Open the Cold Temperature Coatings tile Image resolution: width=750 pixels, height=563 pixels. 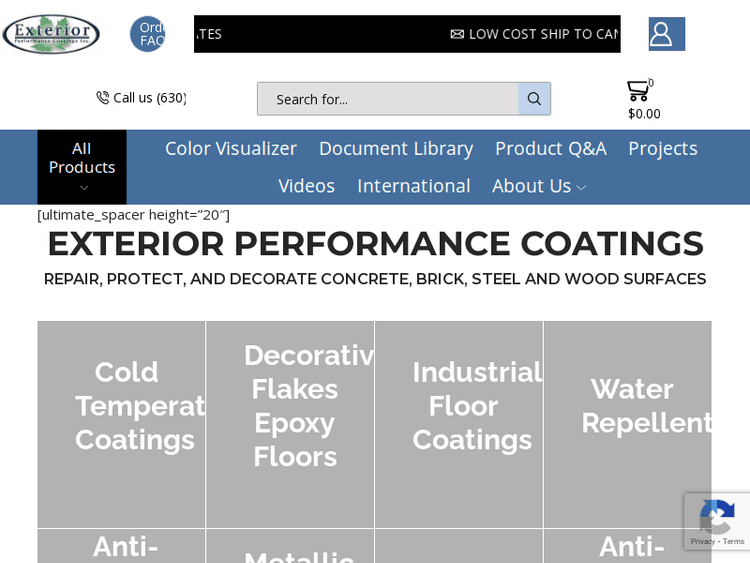point(121,424)
